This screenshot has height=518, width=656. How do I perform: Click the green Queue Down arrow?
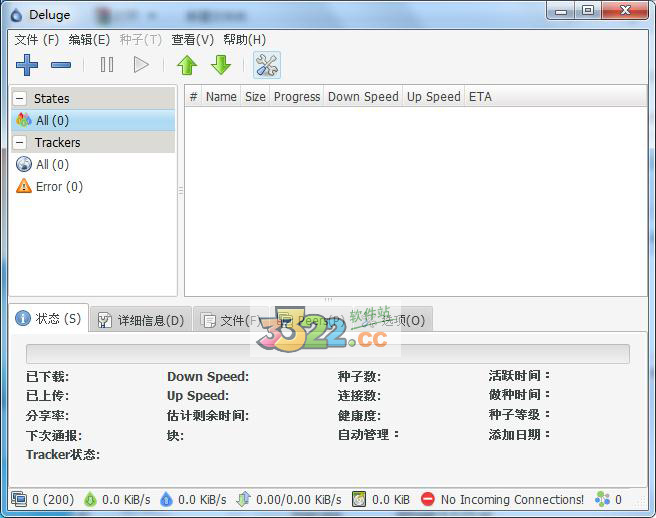(x=221, y=65)
